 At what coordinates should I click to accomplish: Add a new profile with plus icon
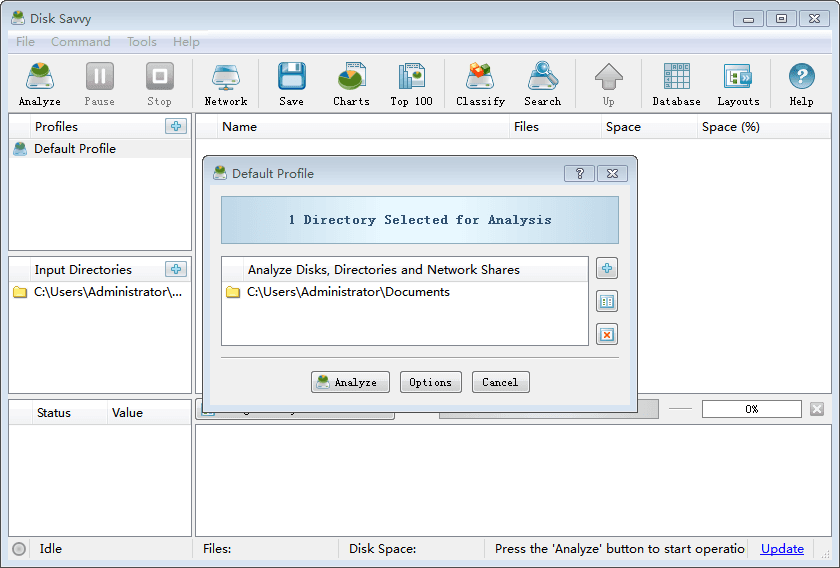[x=176, y=126]
